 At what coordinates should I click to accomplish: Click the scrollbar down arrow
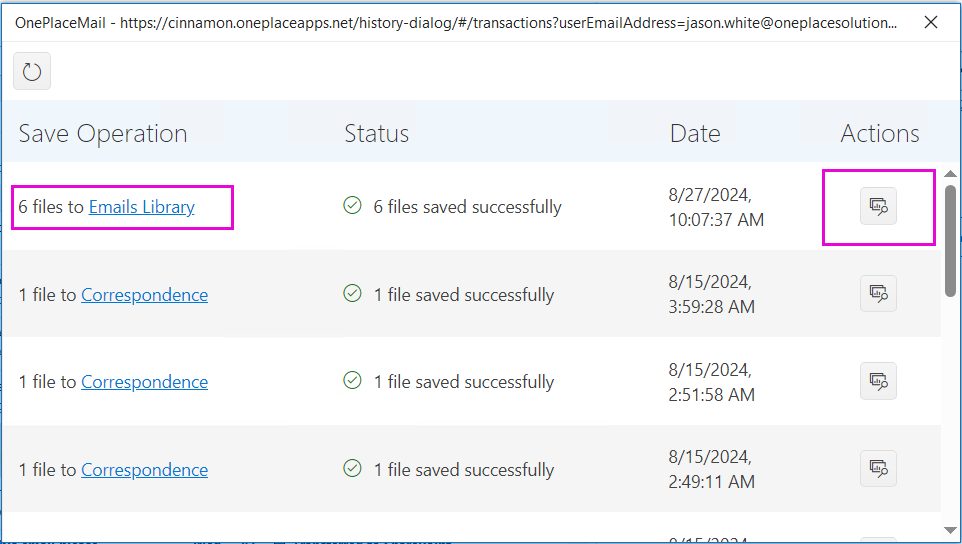pyautogui.click(x=950, y=529)
